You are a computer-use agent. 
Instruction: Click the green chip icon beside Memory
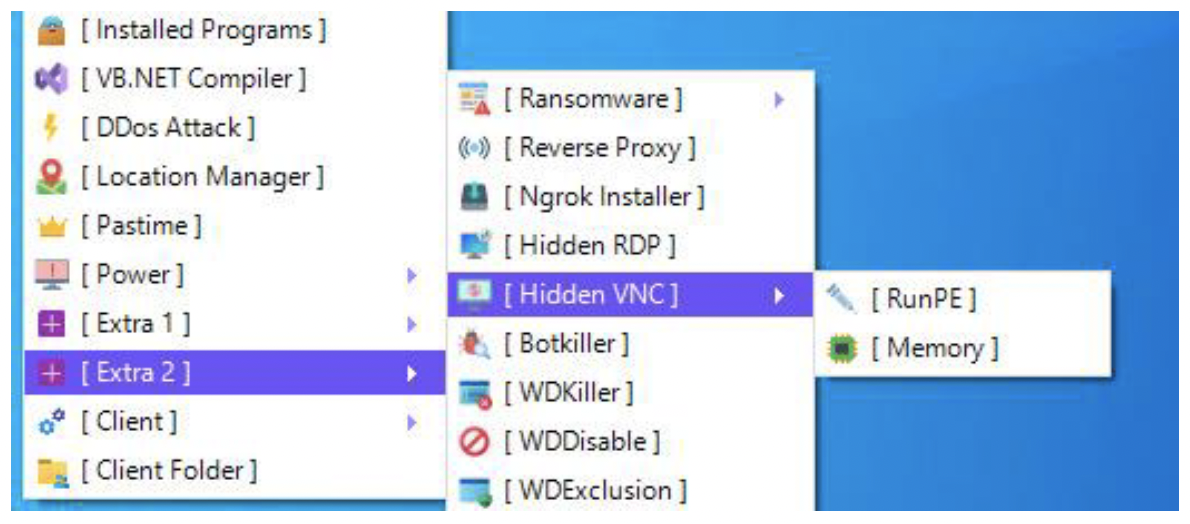coord(841,350)
